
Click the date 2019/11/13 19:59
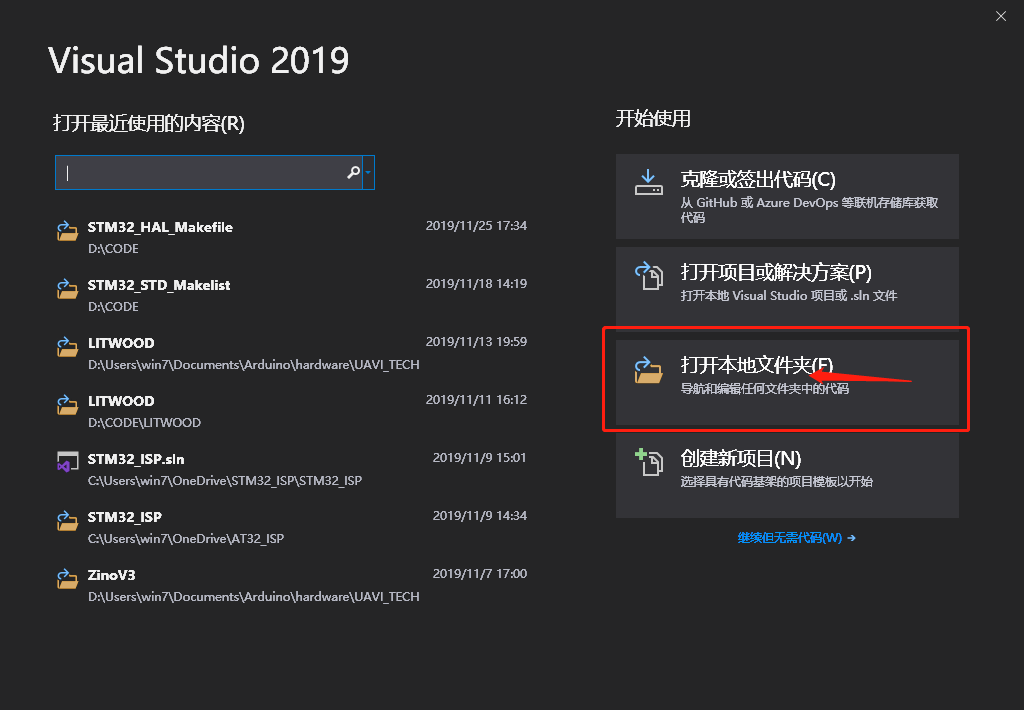click(x=476, y=342)
